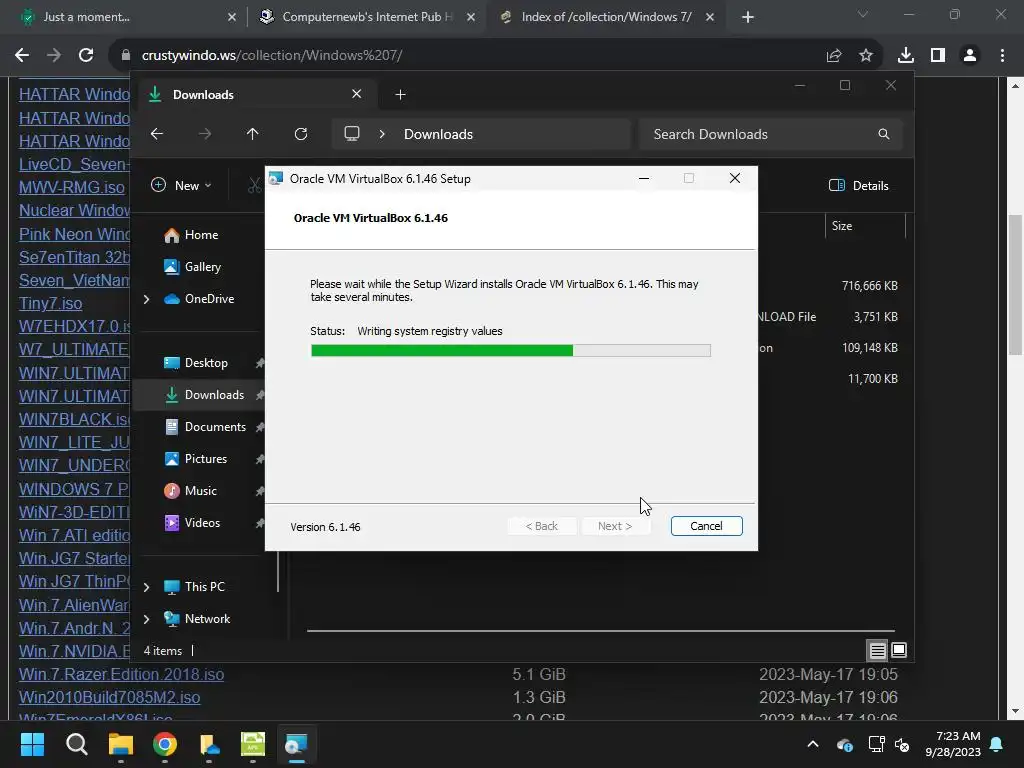Image resolution: width=1024 pixels, height=768 pixels.
Task: Refresh the Downloads folder
Action: tap(300, 134)
